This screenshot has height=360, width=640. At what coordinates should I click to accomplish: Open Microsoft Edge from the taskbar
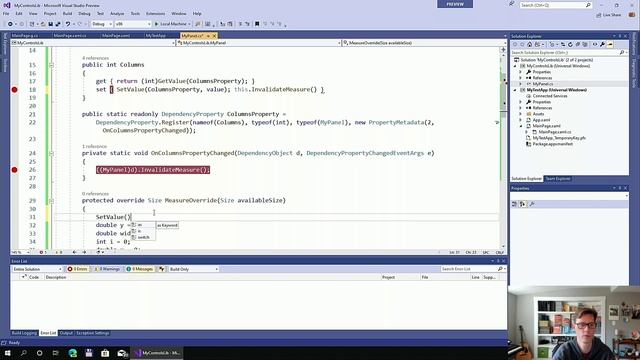73,353
